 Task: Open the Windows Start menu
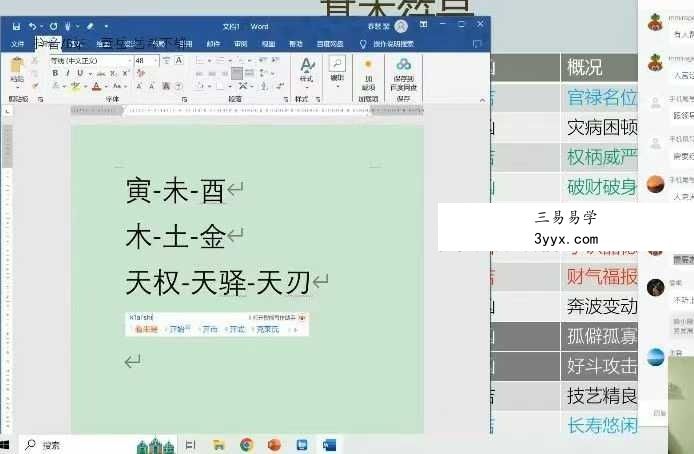[4, 445]
